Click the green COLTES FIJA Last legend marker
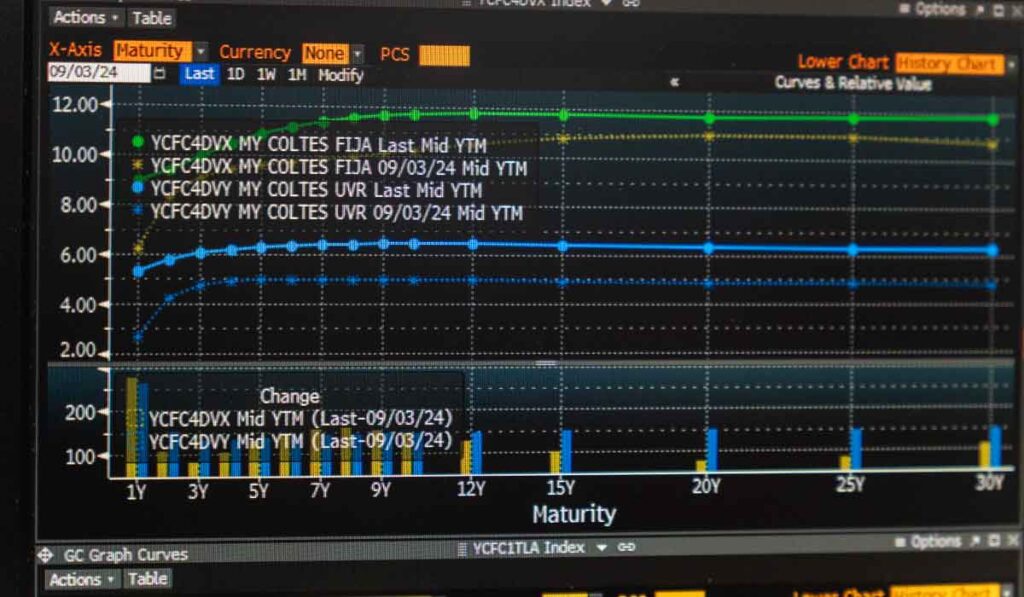Screen dimensions: 1024x597 point(138,142)
